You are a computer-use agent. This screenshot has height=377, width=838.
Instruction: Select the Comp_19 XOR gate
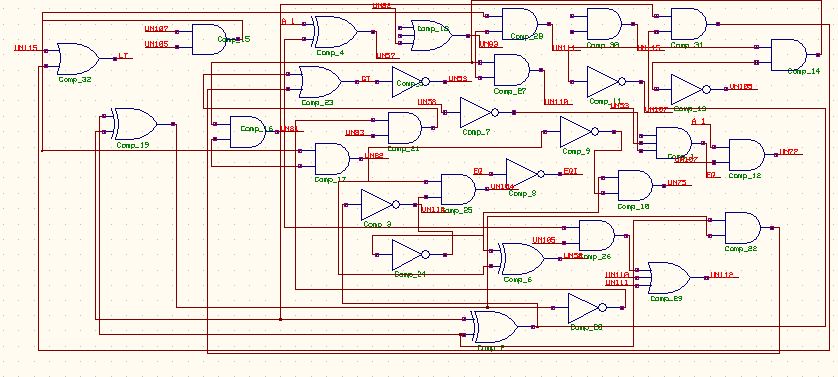pos(135,124)
